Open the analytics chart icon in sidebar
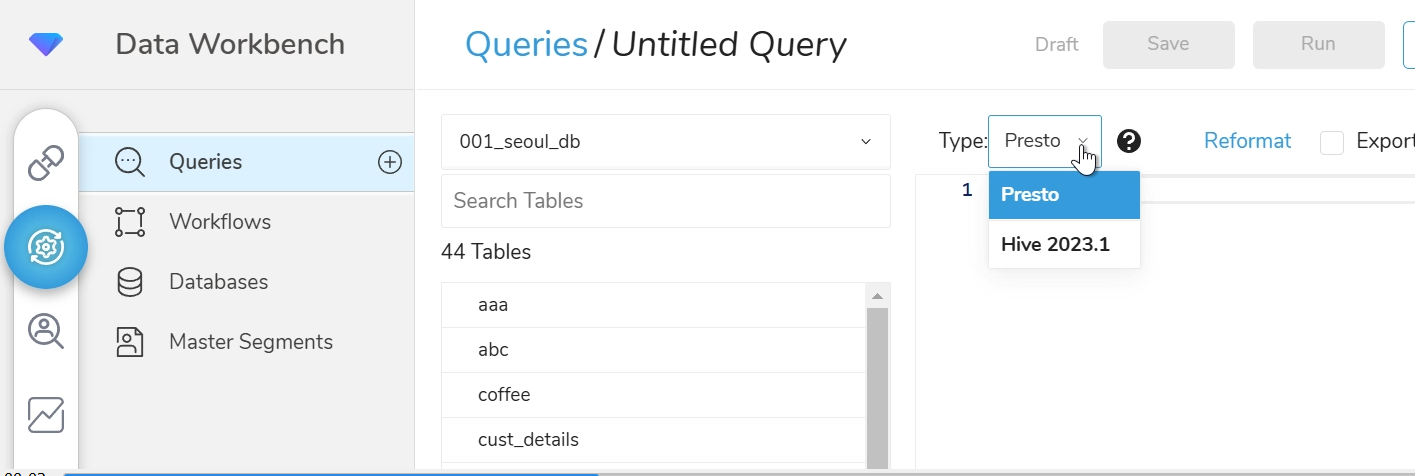 click(x=46, y=415)
